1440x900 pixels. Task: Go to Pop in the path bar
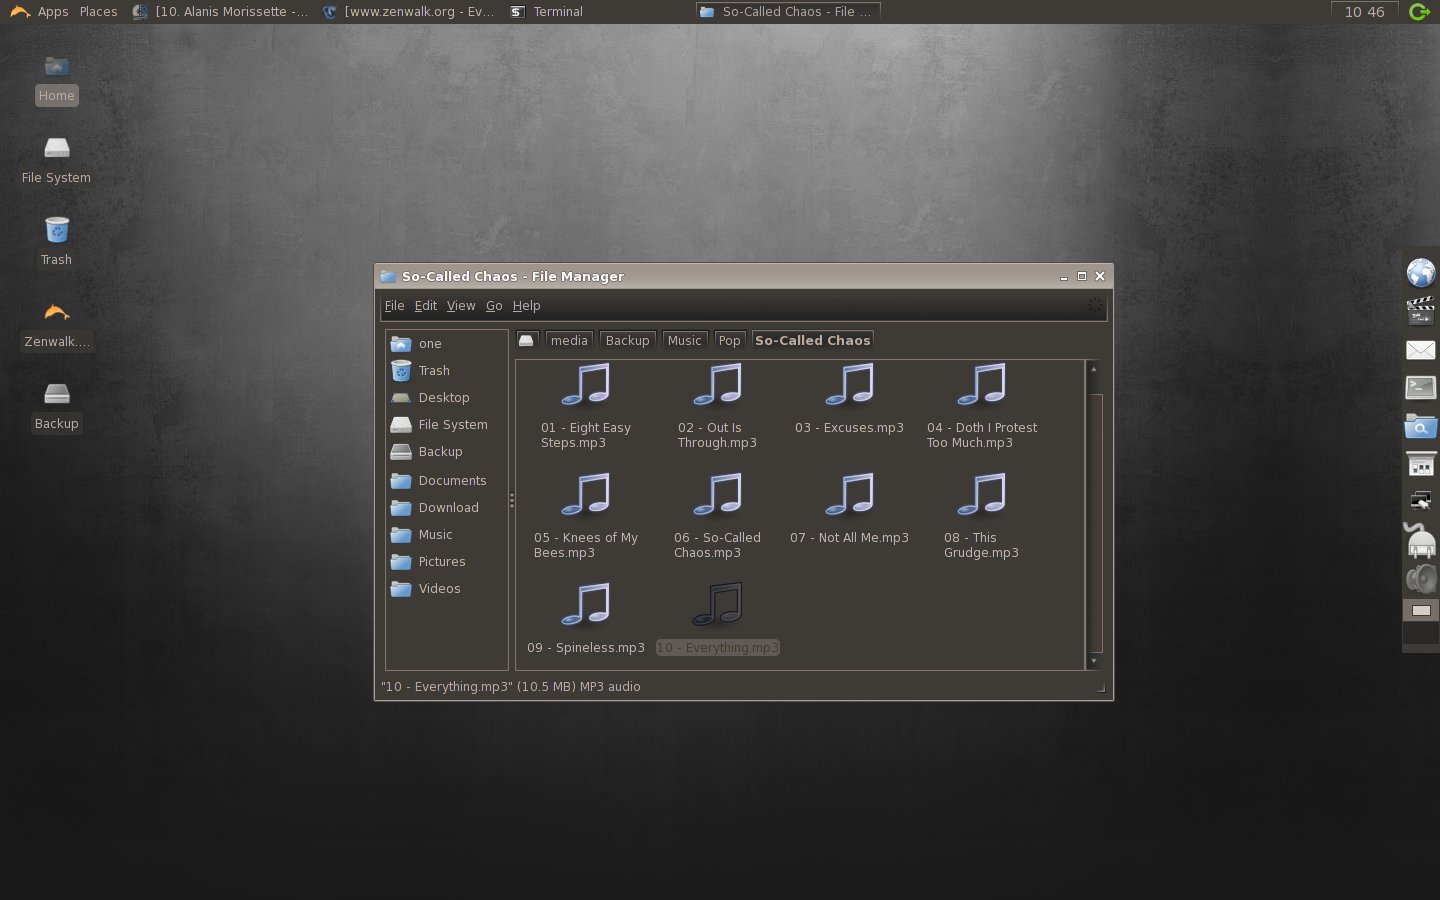pyautogui.click(x=730, y=340)
